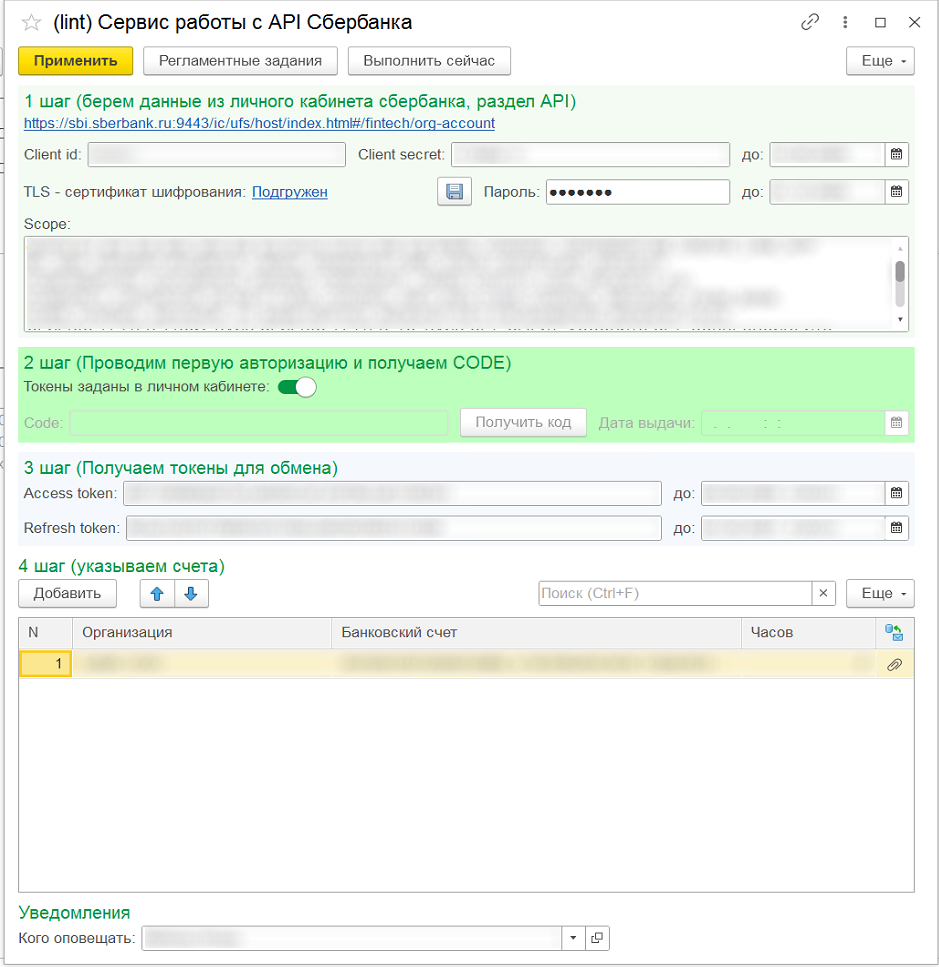939x967 pixels.
Task: Click the Получить код button
Action: coord(523,422)
